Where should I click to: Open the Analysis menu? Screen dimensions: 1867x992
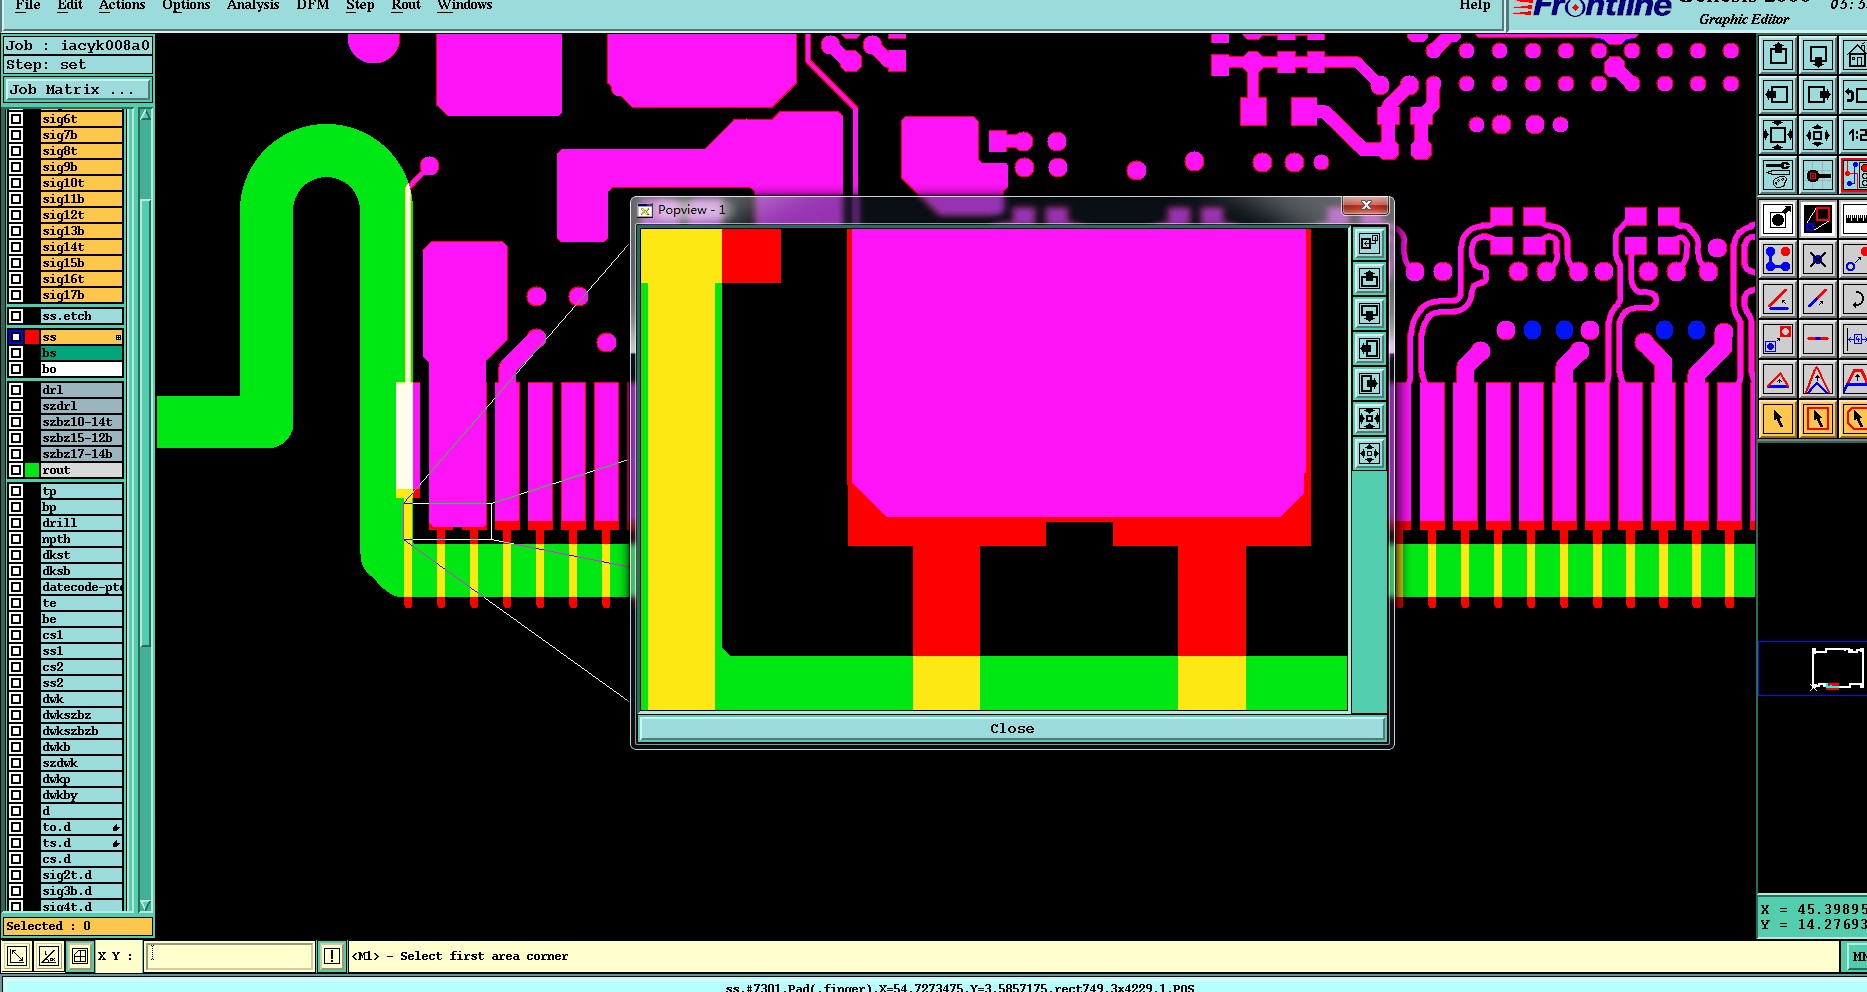tap(253, 5)
